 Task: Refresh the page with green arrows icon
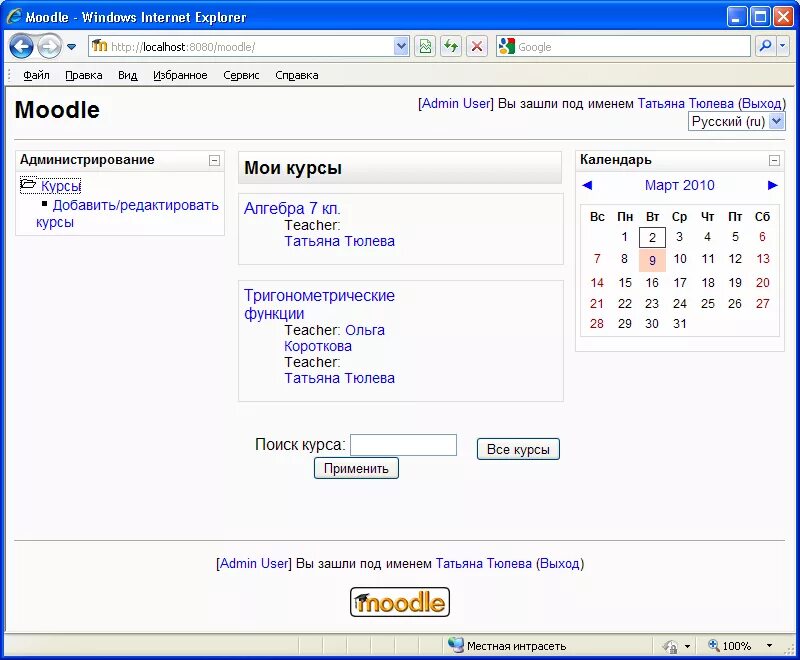[451, 47]
